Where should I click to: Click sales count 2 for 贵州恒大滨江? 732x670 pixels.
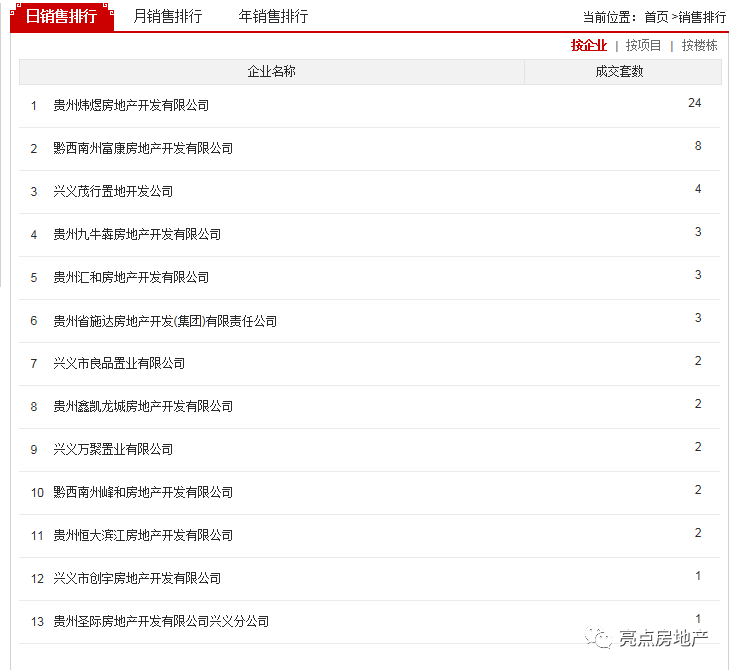tap(698, 532)
